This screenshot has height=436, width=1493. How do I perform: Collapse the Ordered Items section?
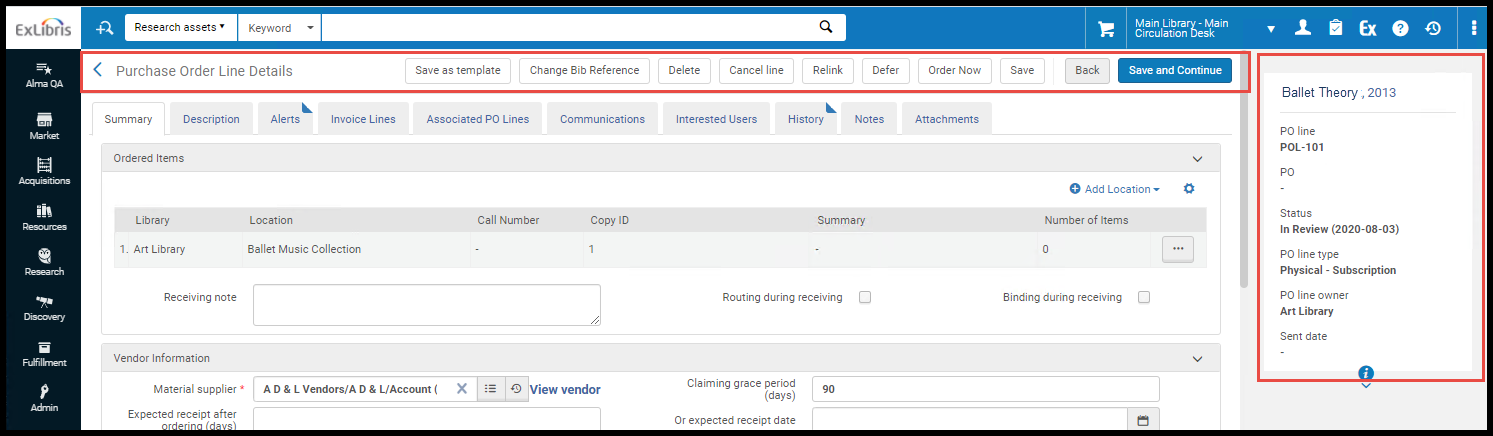pos(1197,158)
